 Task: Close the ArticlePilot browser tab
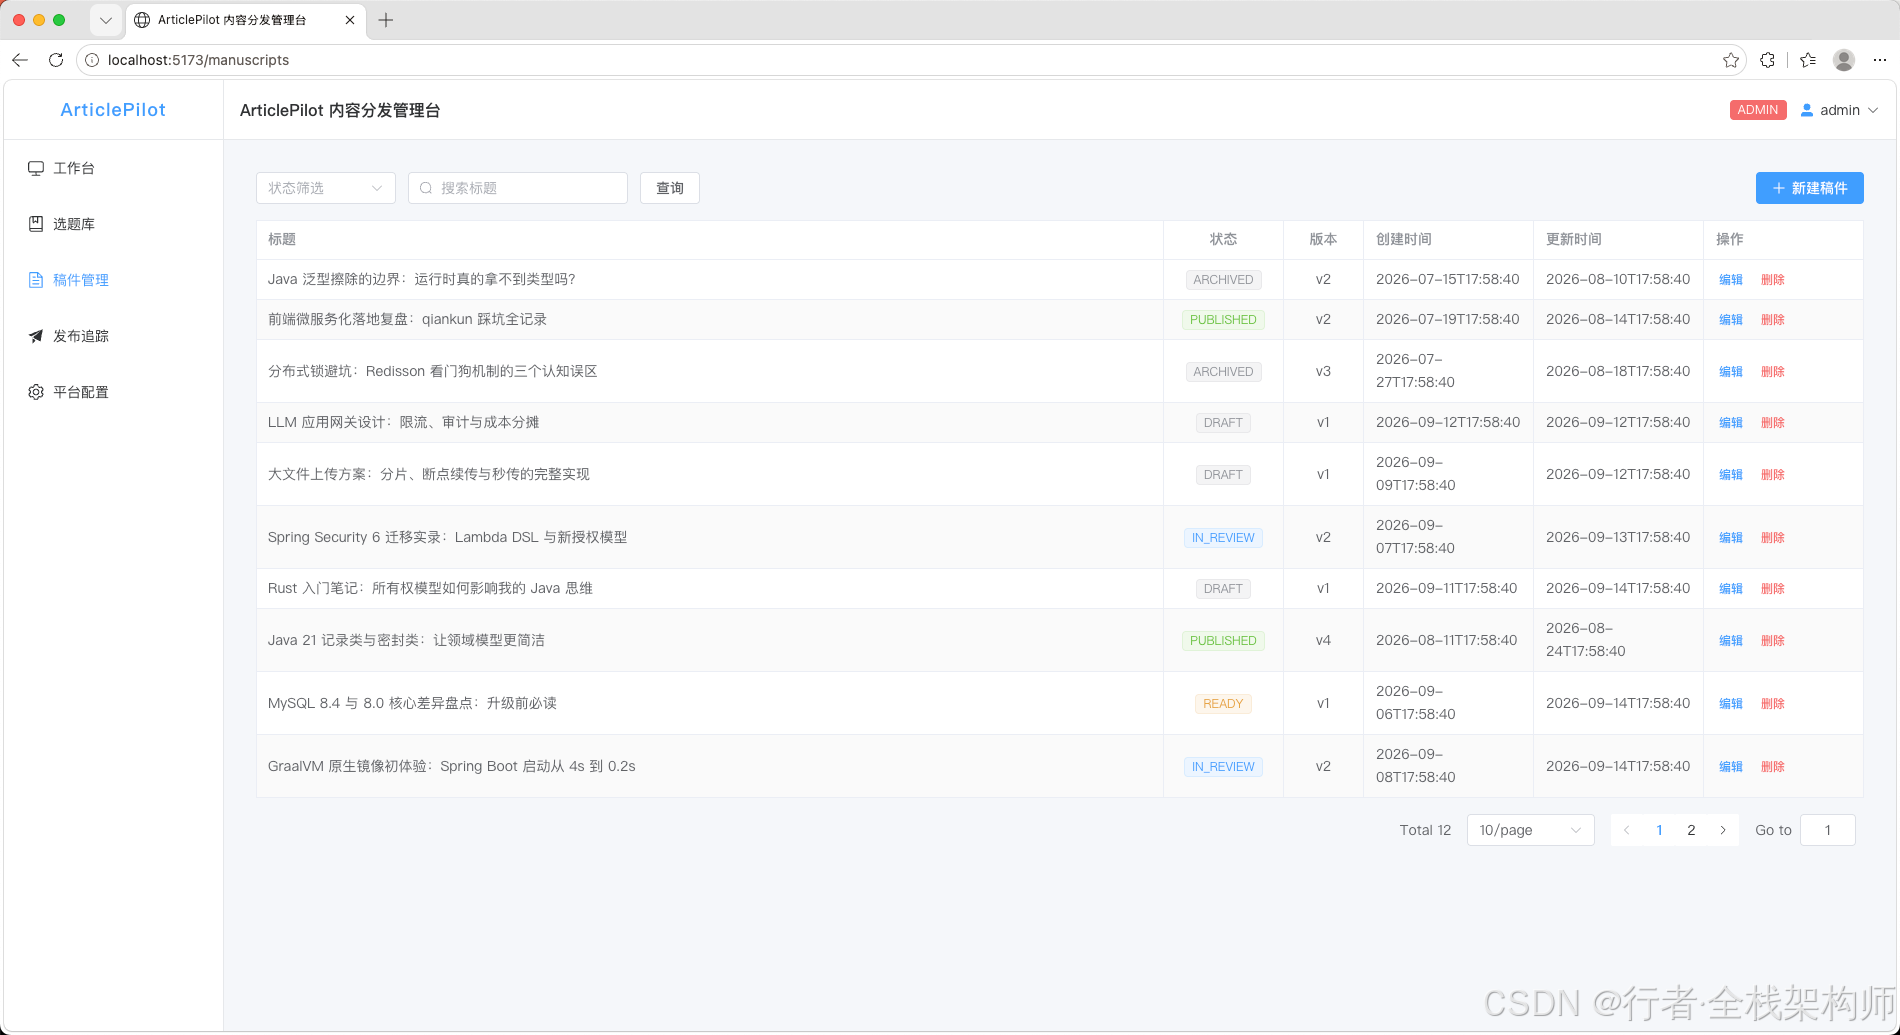pyautogui.click(x=350, y=20)
